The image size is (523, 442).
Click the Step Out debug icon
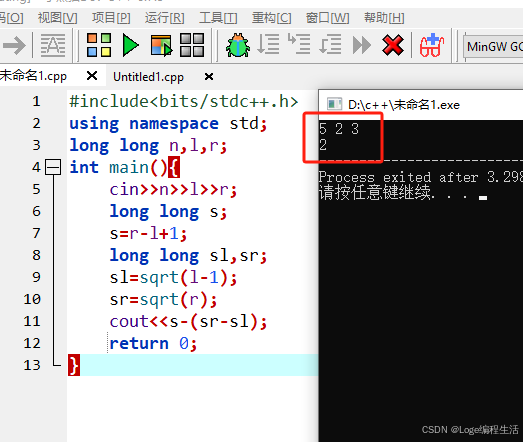[330, 44]
